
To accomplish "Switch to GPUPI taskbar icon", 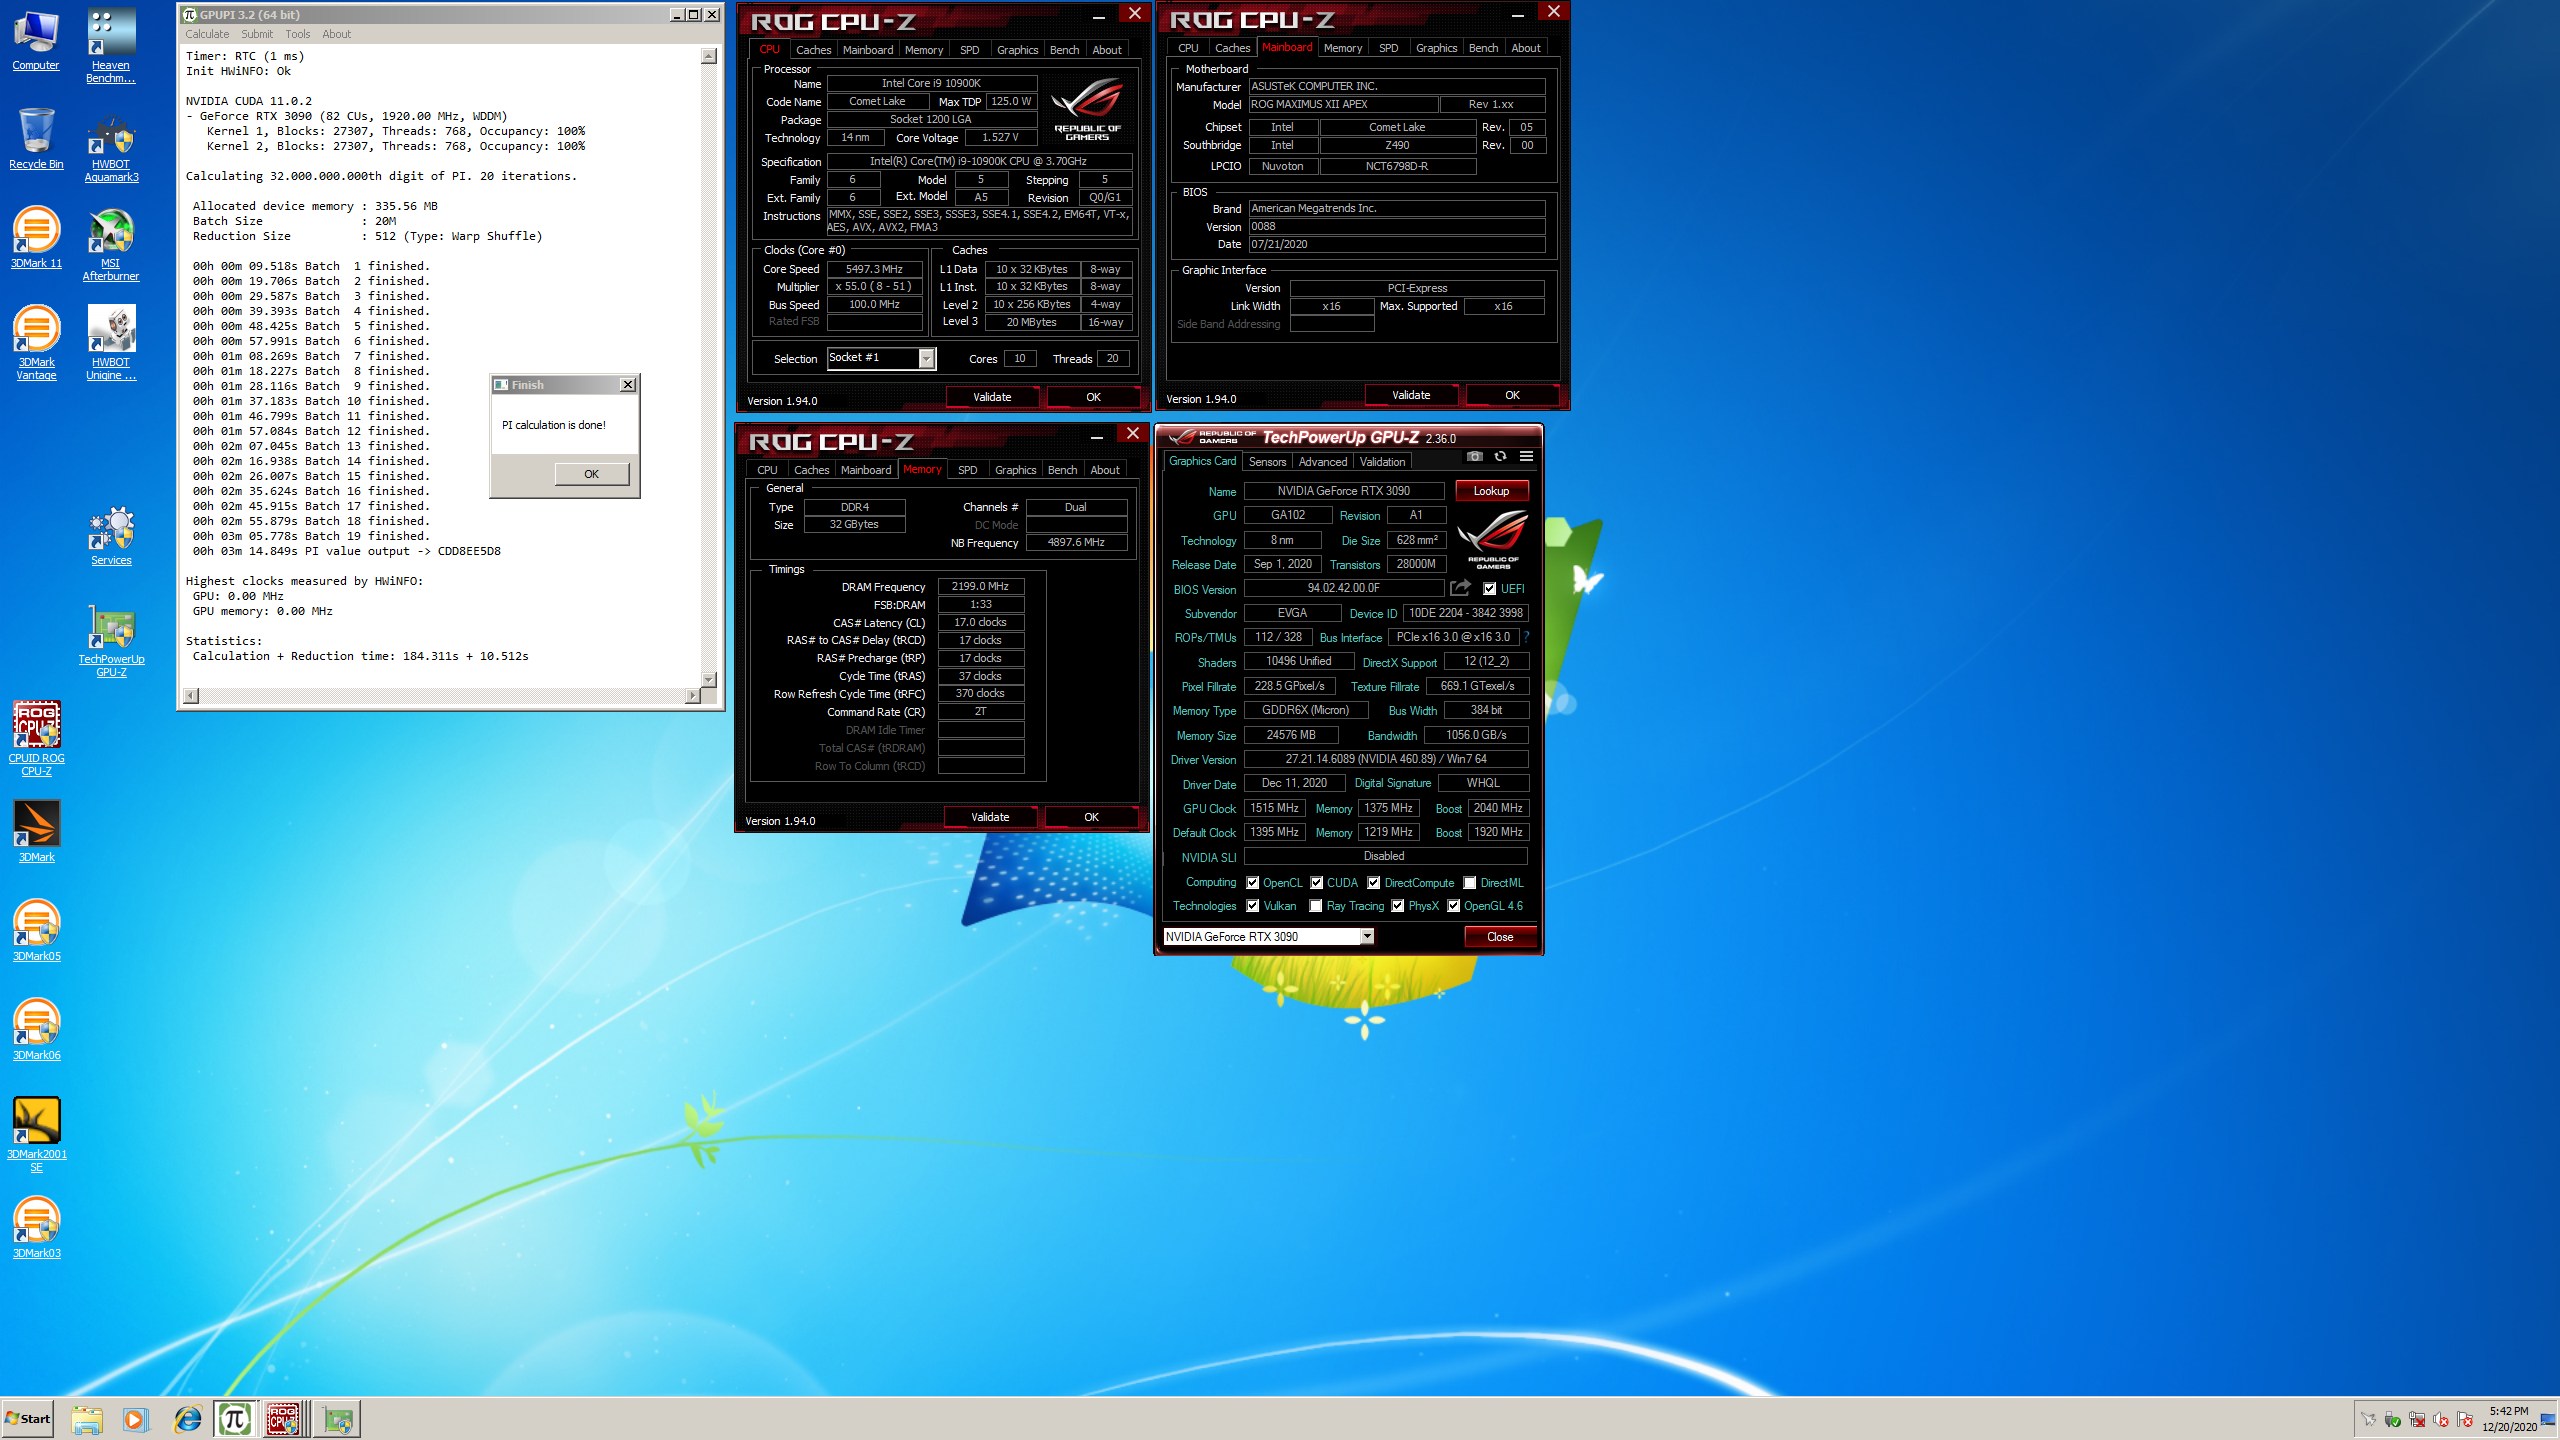I will coord(235,1419).
